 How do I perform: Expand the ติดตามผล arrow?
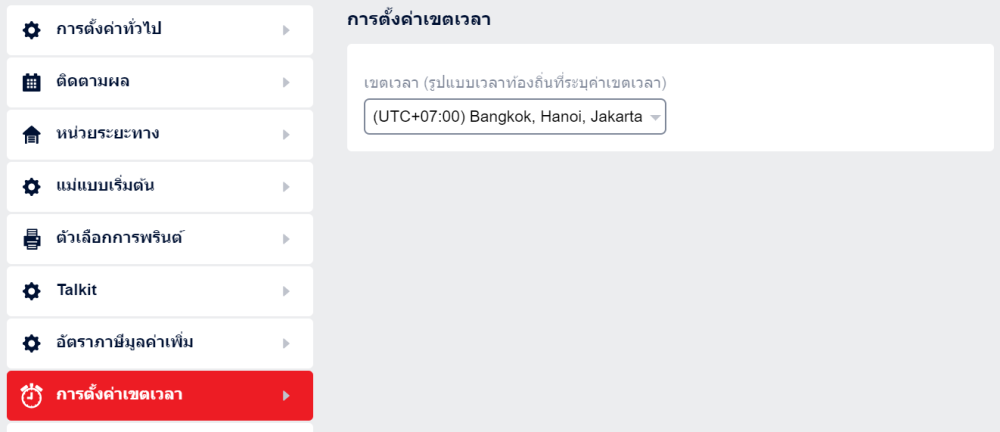(286, 82)
